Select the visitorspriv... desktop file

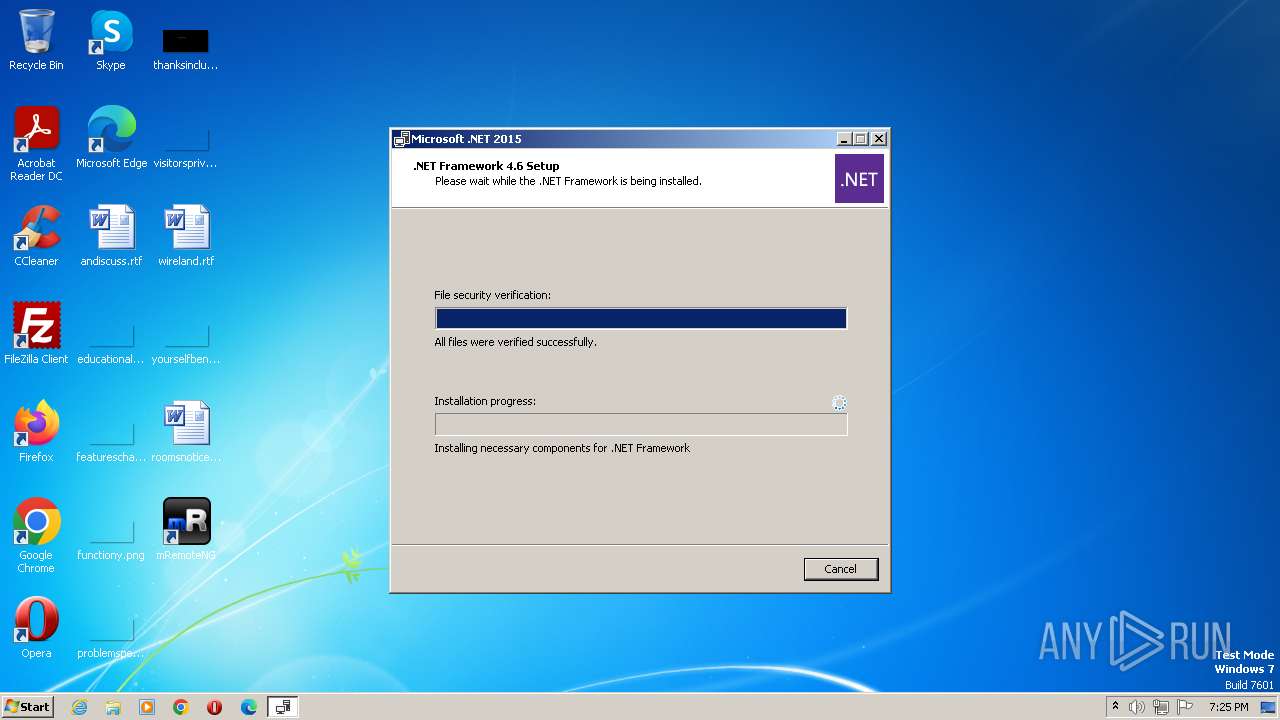pos(185,144)
